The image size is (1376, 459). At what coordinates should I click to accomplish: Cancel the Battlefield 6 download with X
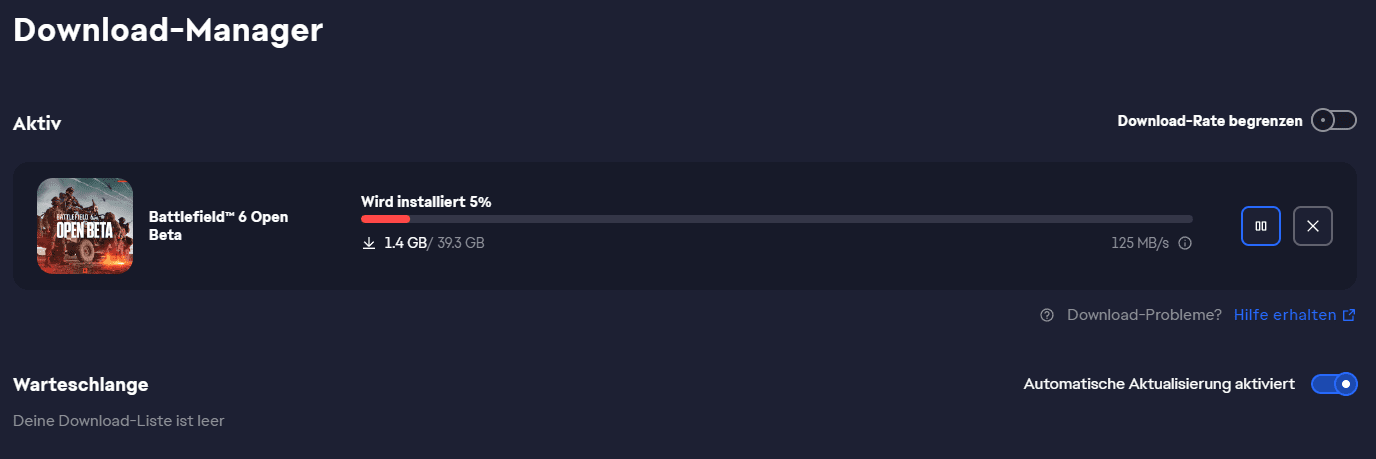coord(1312,226)
